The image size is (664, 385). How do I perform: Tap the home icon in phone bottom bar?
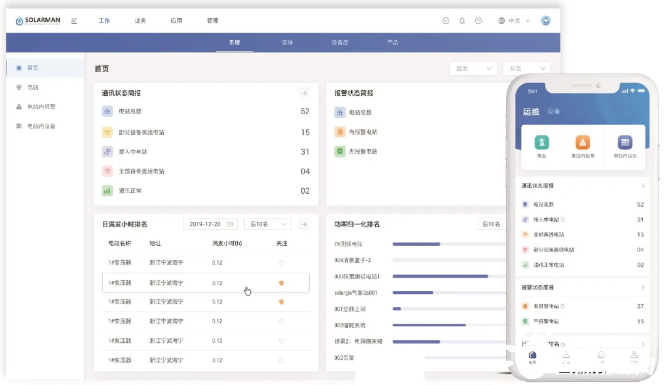pos(533,356)
